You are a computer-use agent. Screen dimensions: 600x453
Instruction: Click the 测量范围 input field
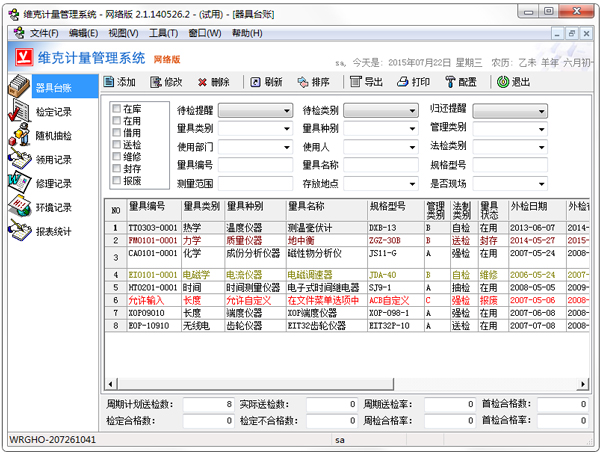[255, 184]
